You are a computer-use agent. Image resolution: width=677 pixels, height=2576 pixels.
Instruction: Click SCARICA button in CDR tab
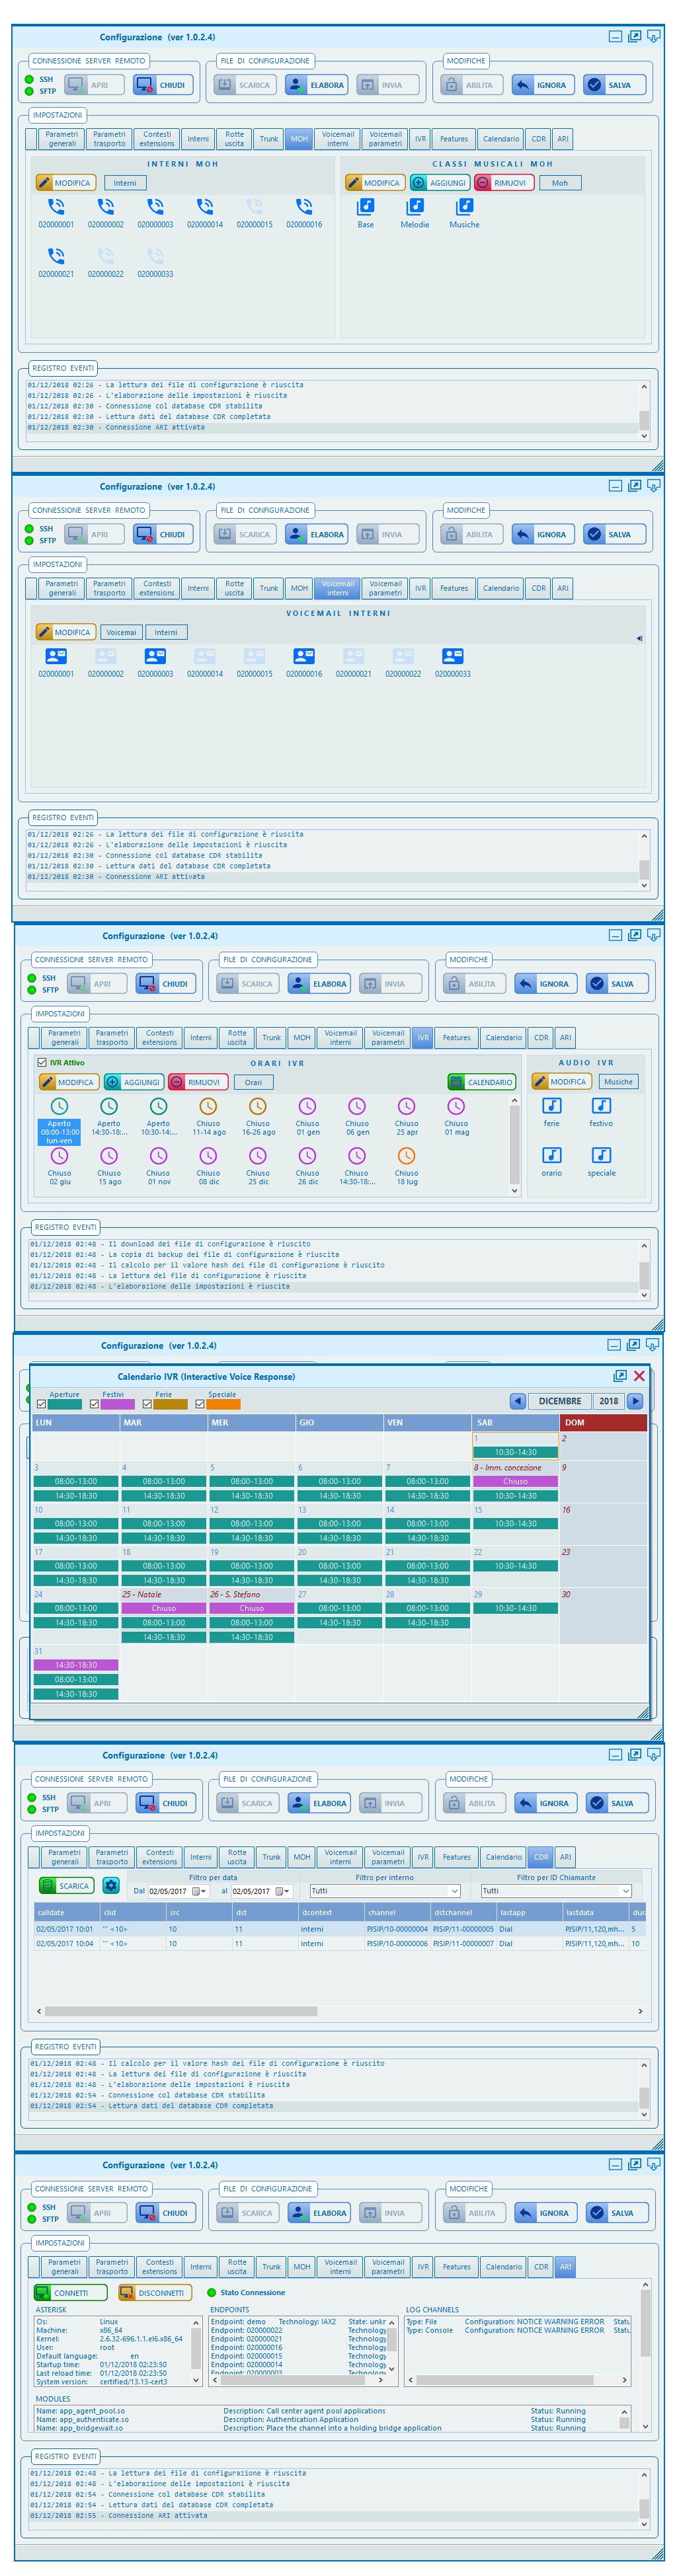click(x=66, y=1886)
